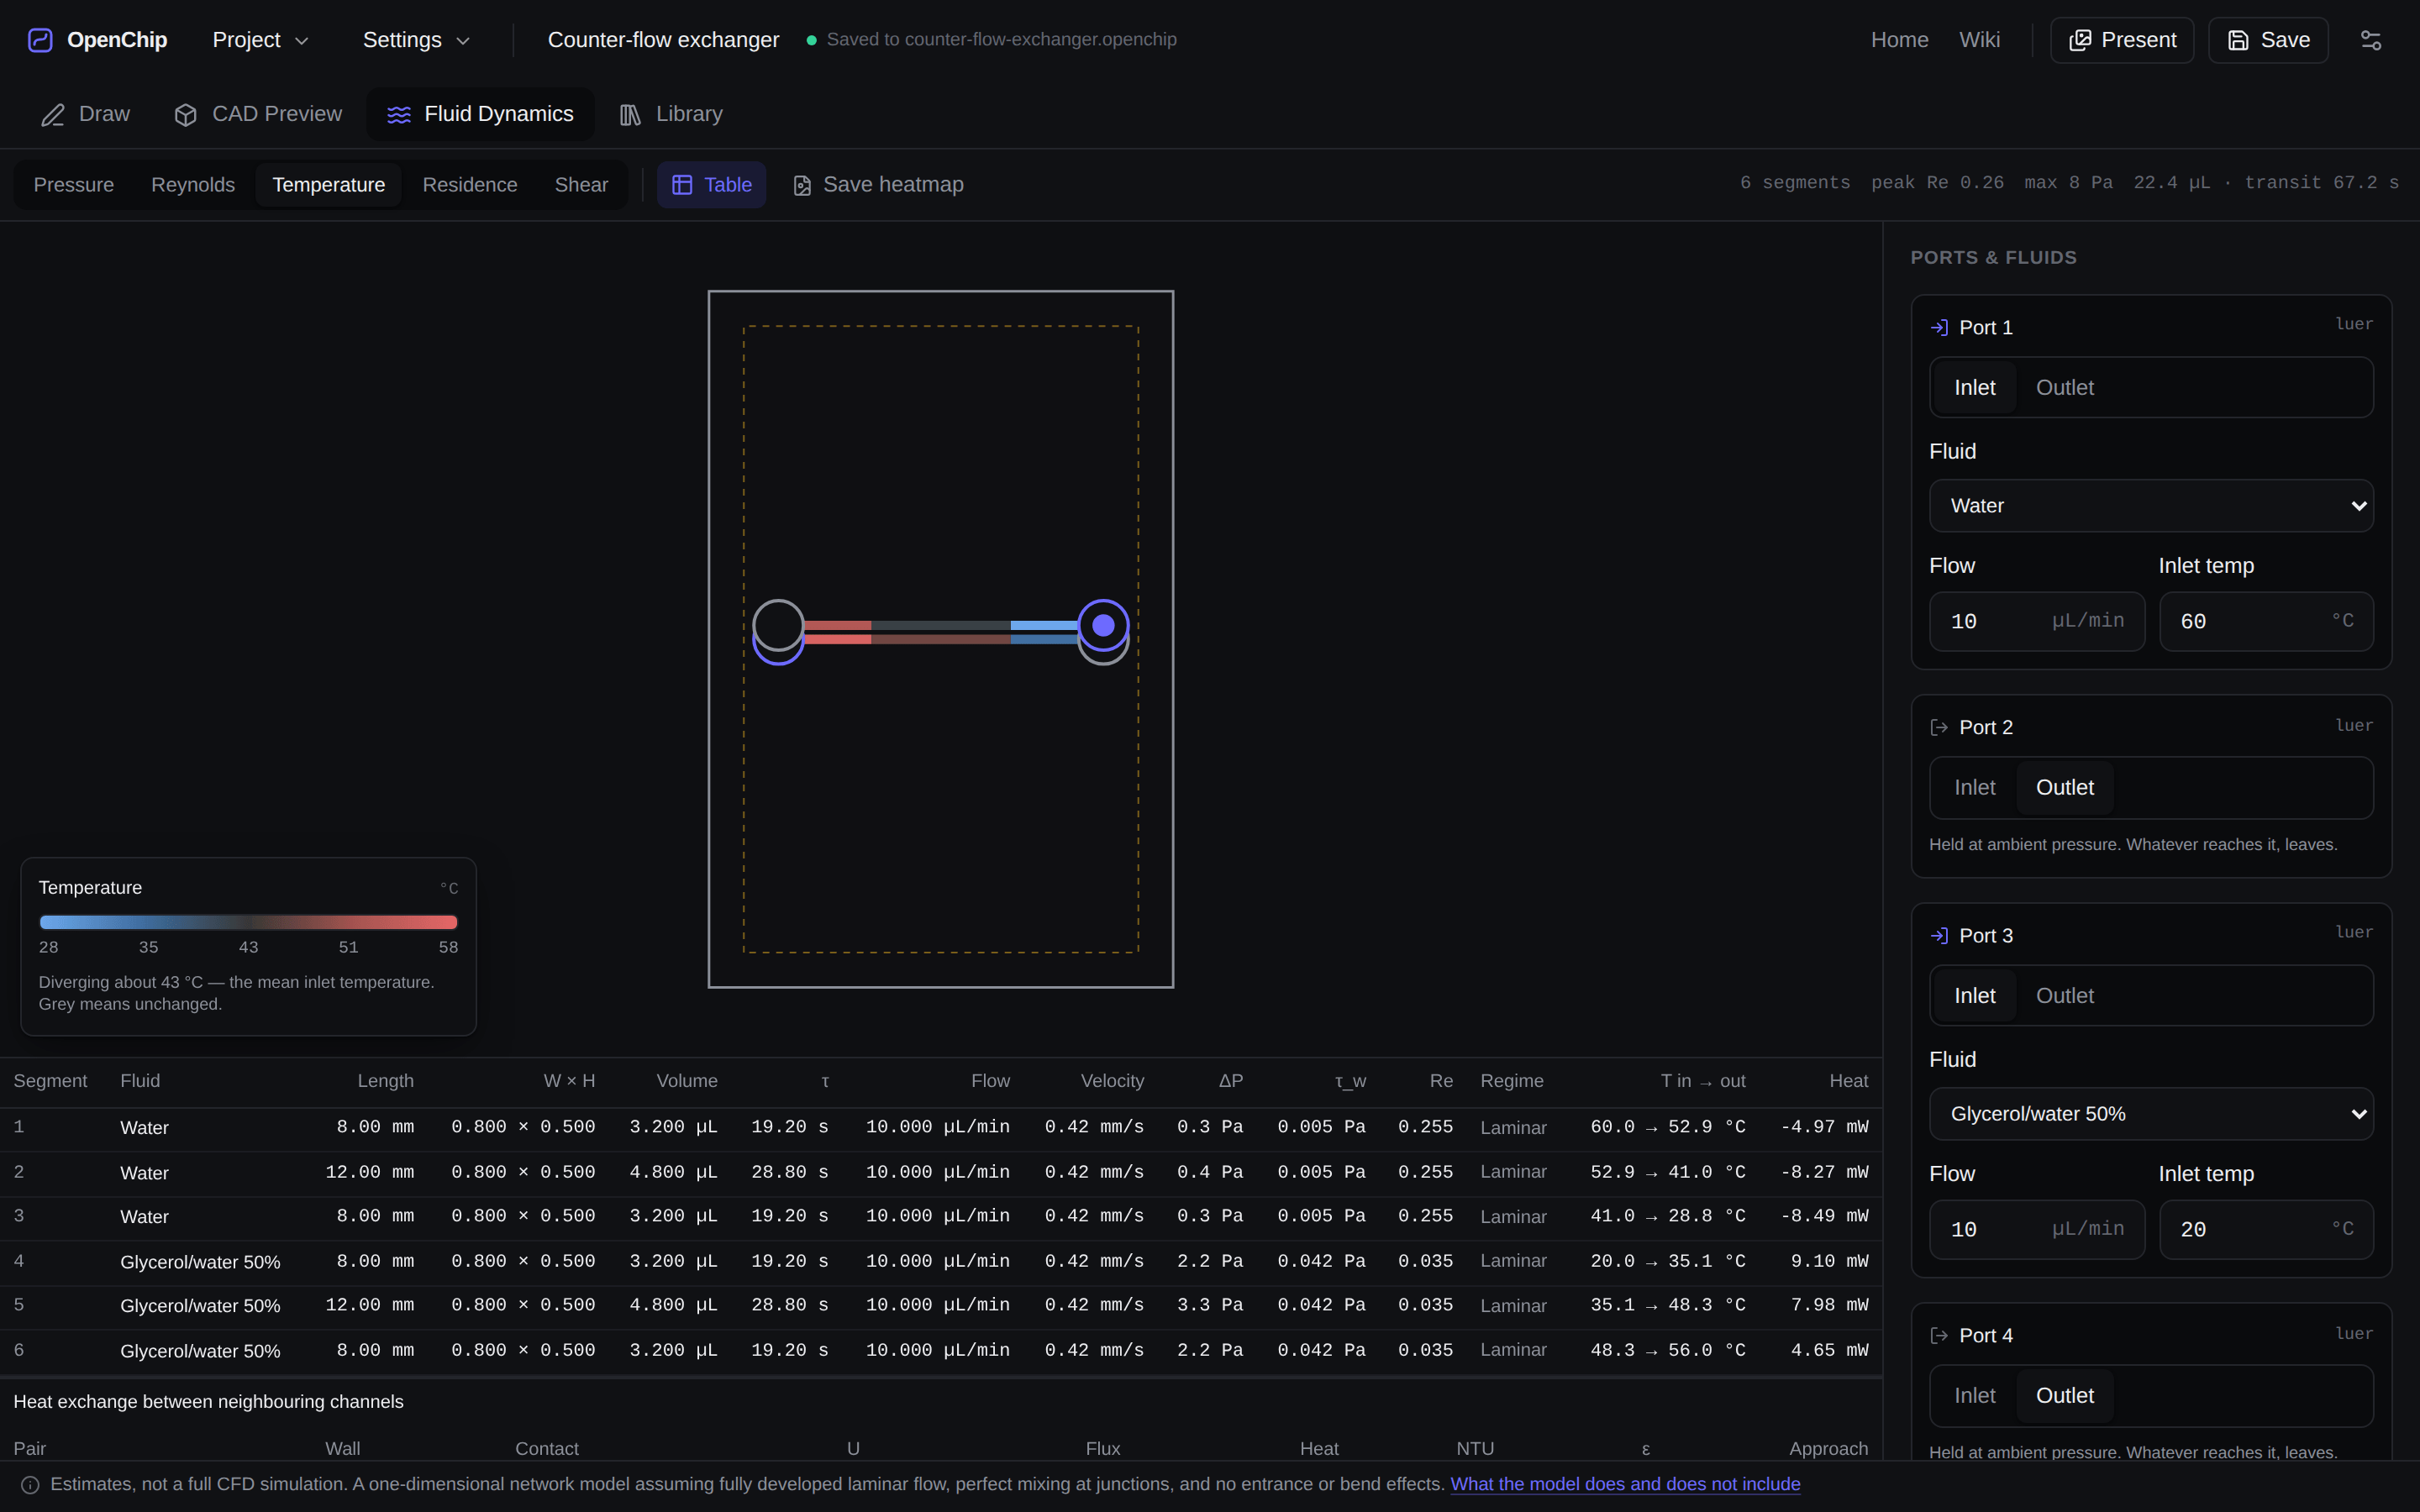Set Port 1 to Inlet

(x=1974, y=388)
